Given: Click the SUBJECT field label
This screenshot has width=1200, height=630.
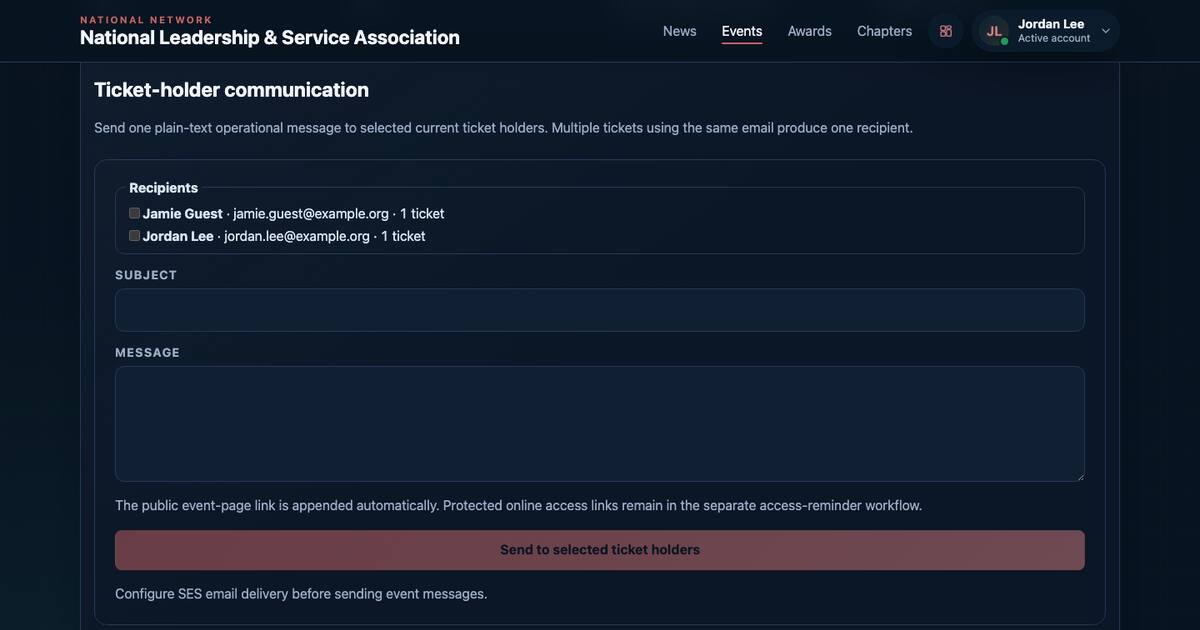Looking at the screenshot, I should pyautogui.click(x=146, y=275).
